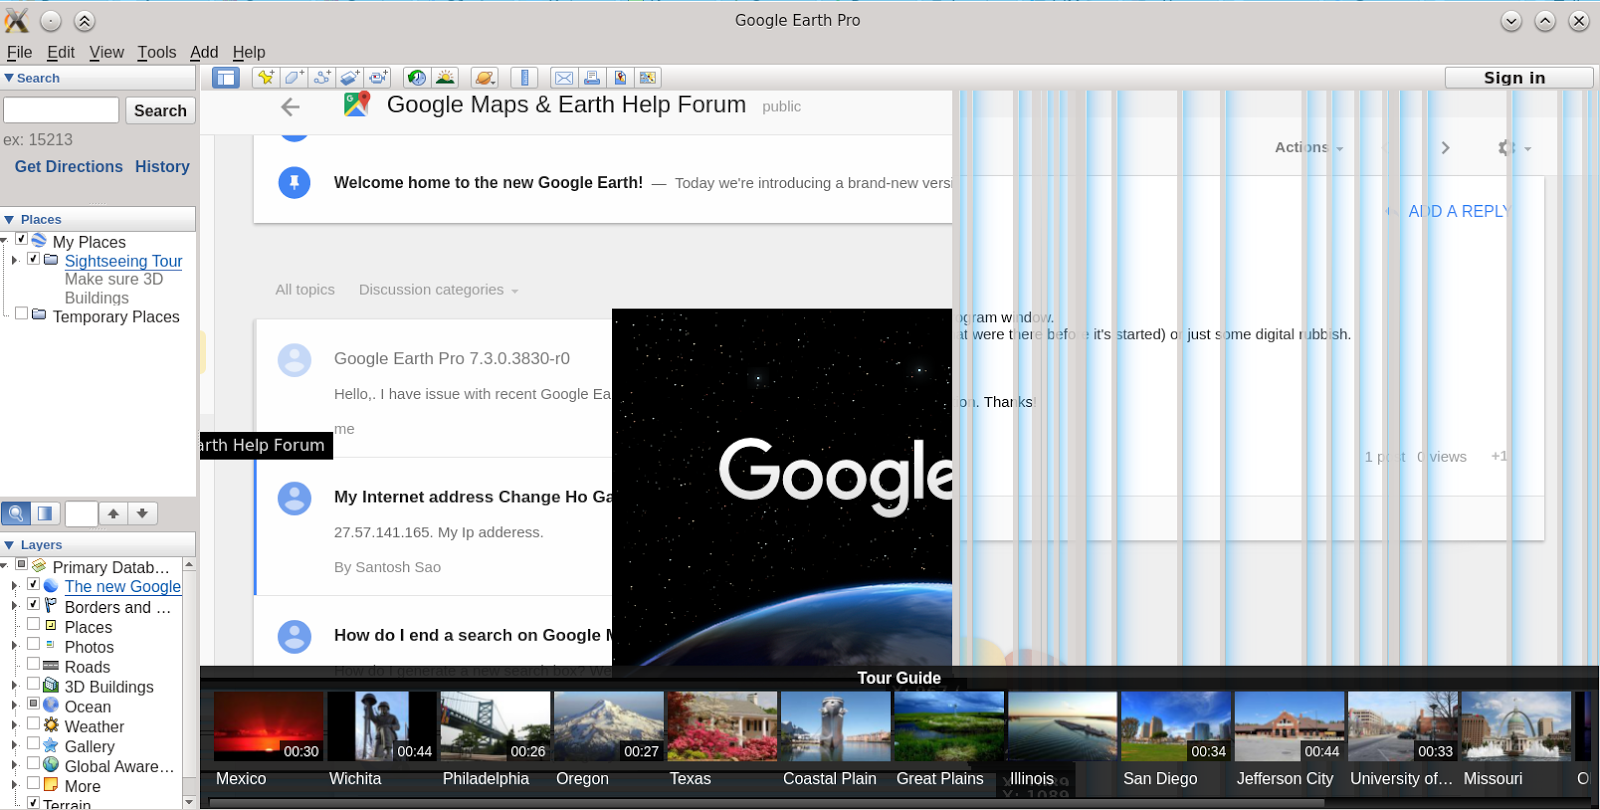Click the back arrow in Help Forum
The height and width of the screenshot is (810, 1600).
point(291,107)
